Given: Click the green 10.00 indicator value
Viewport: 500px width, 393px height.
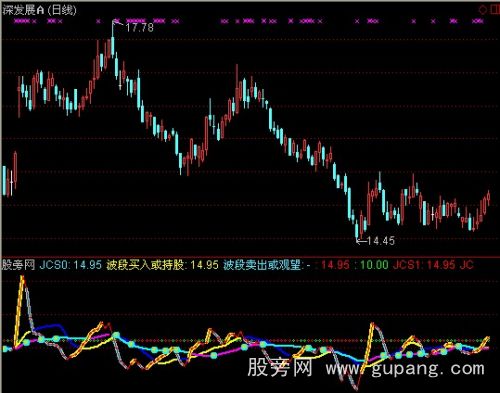Looking at the screenshot, I should (374, 265).
